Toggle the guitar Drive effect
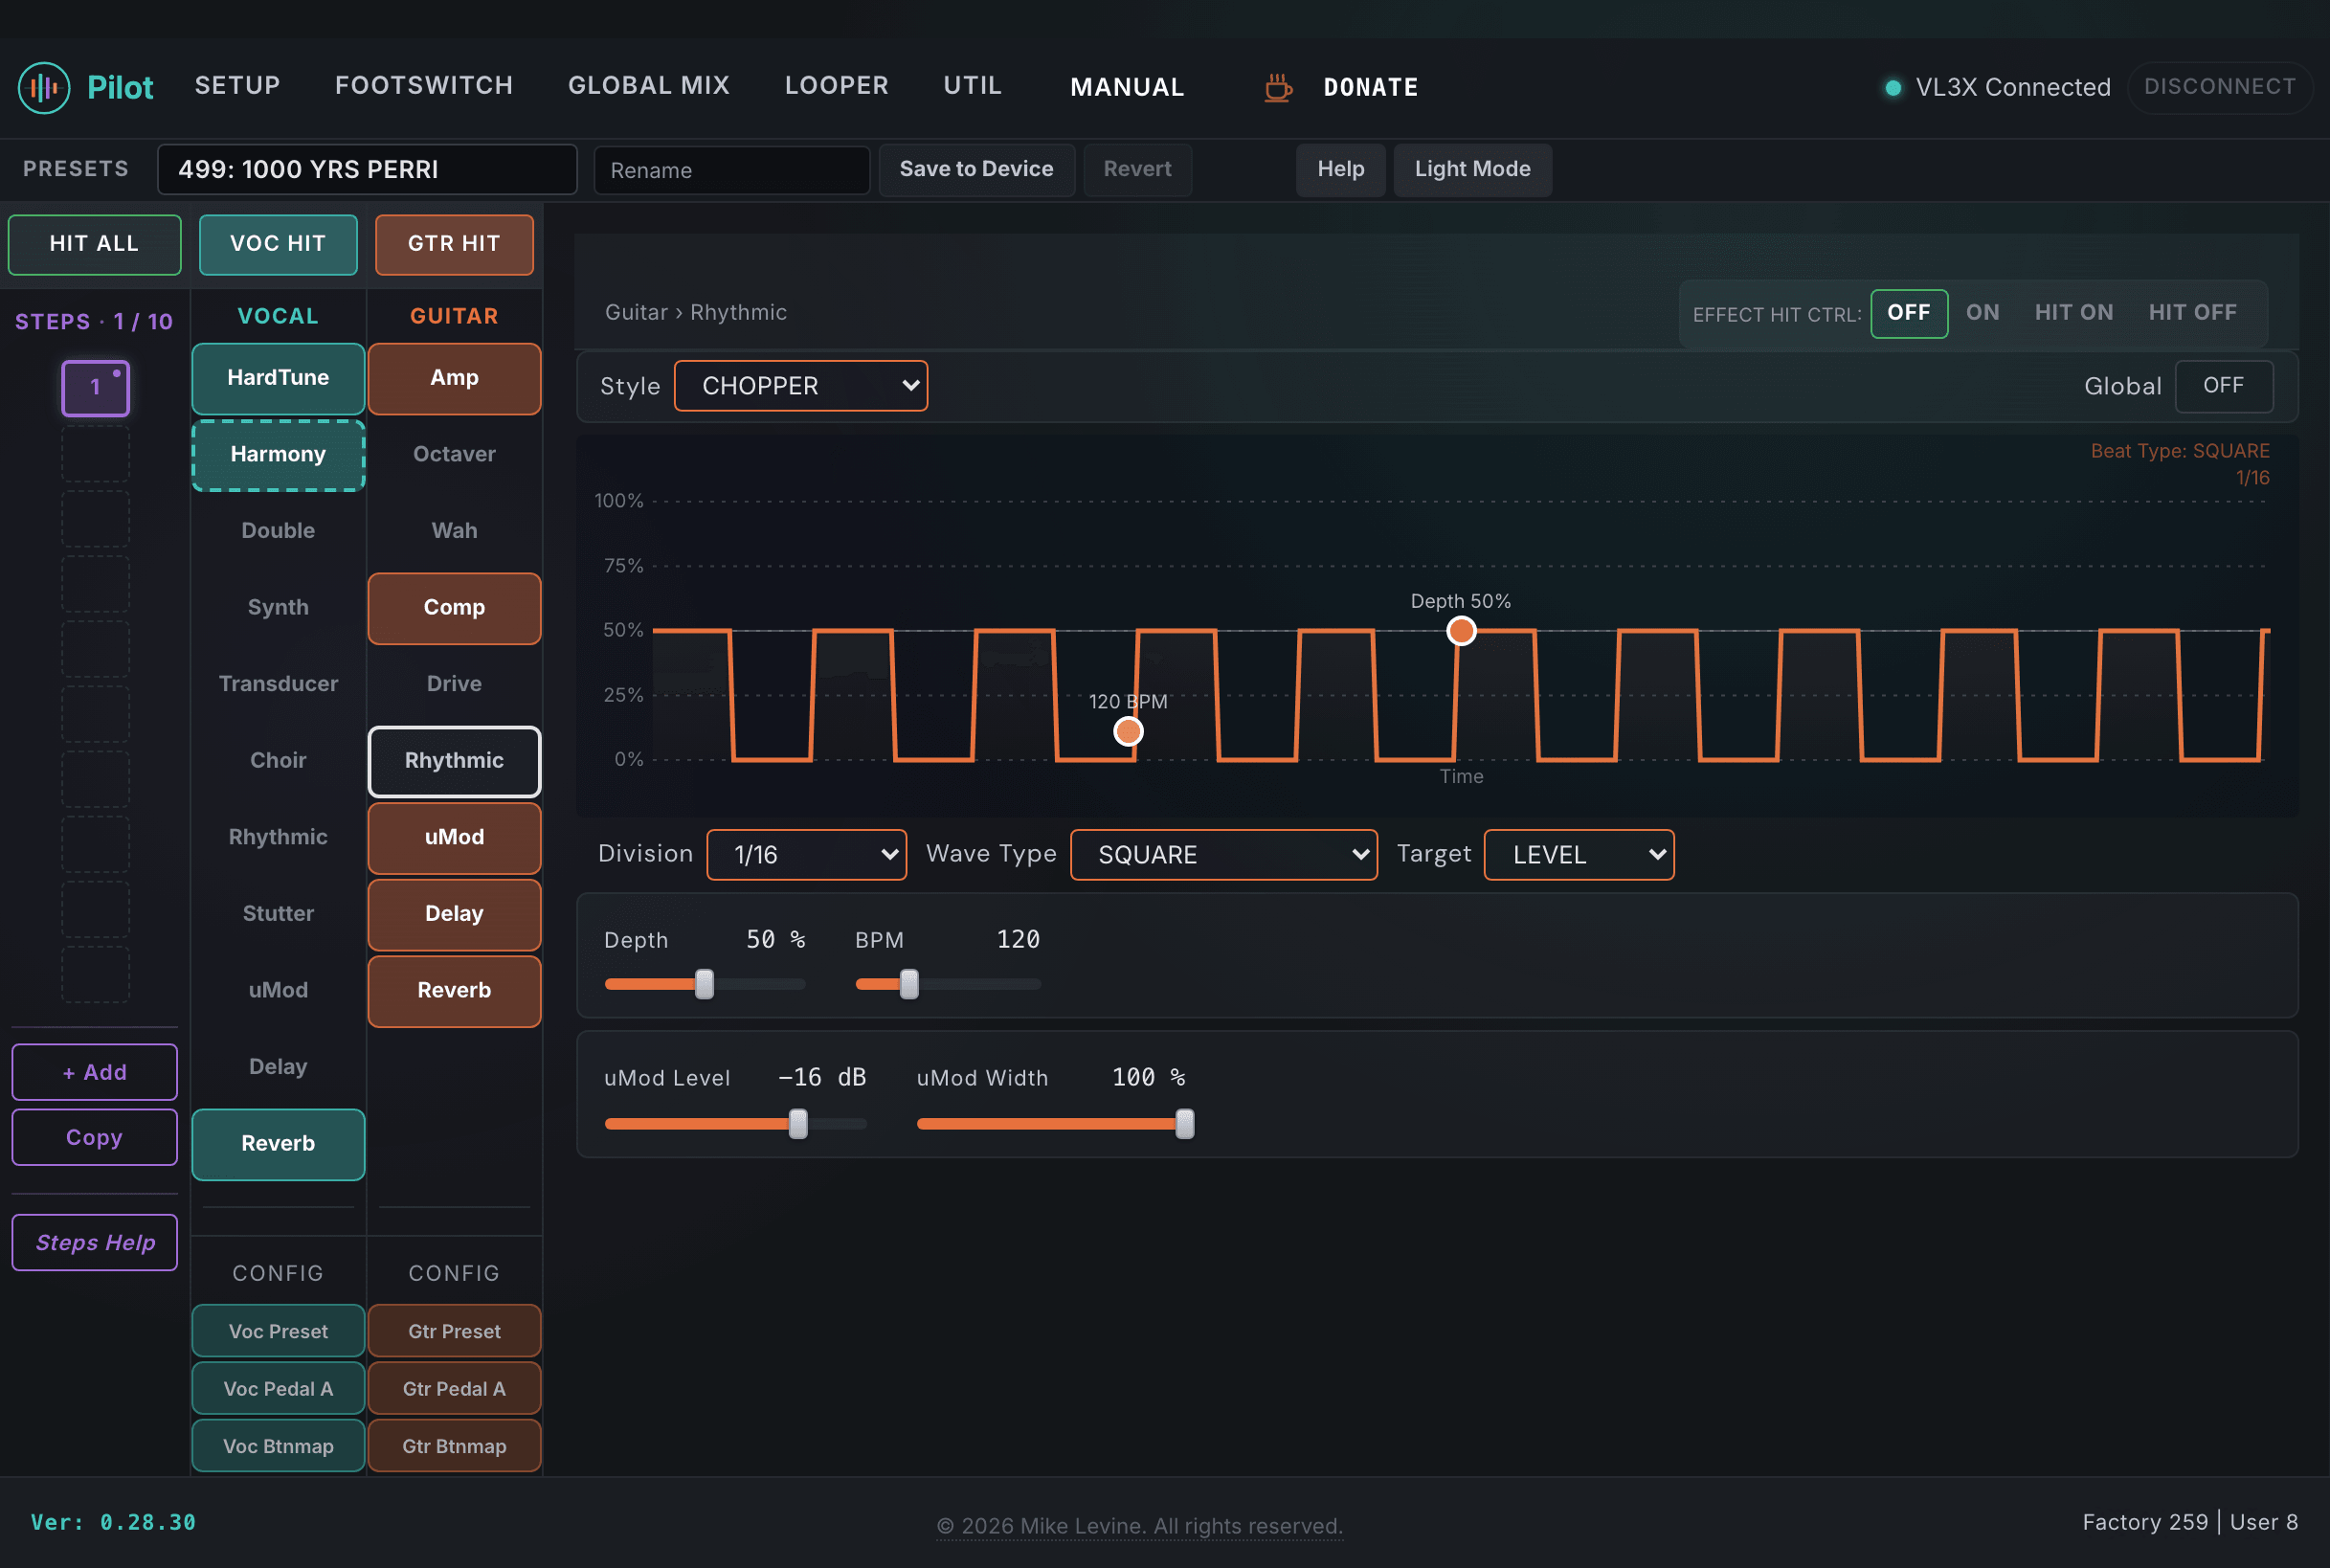2330x1568 pixels. [x=454, y=684]
